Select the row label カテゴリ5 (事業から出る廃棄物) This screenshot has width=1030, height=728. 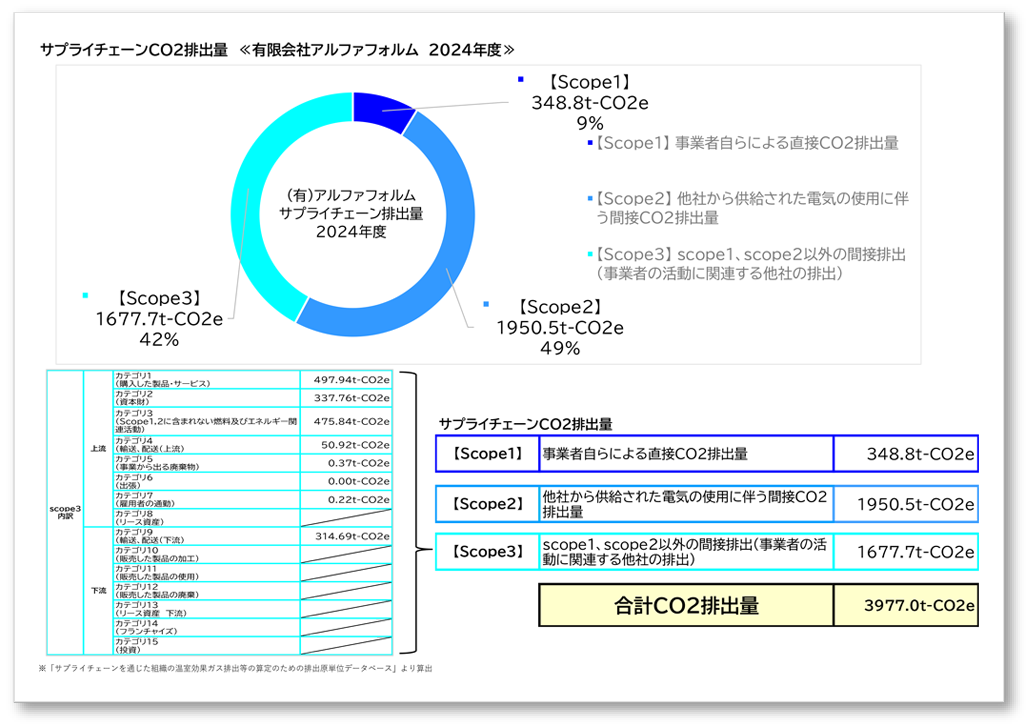click(206, 463)
